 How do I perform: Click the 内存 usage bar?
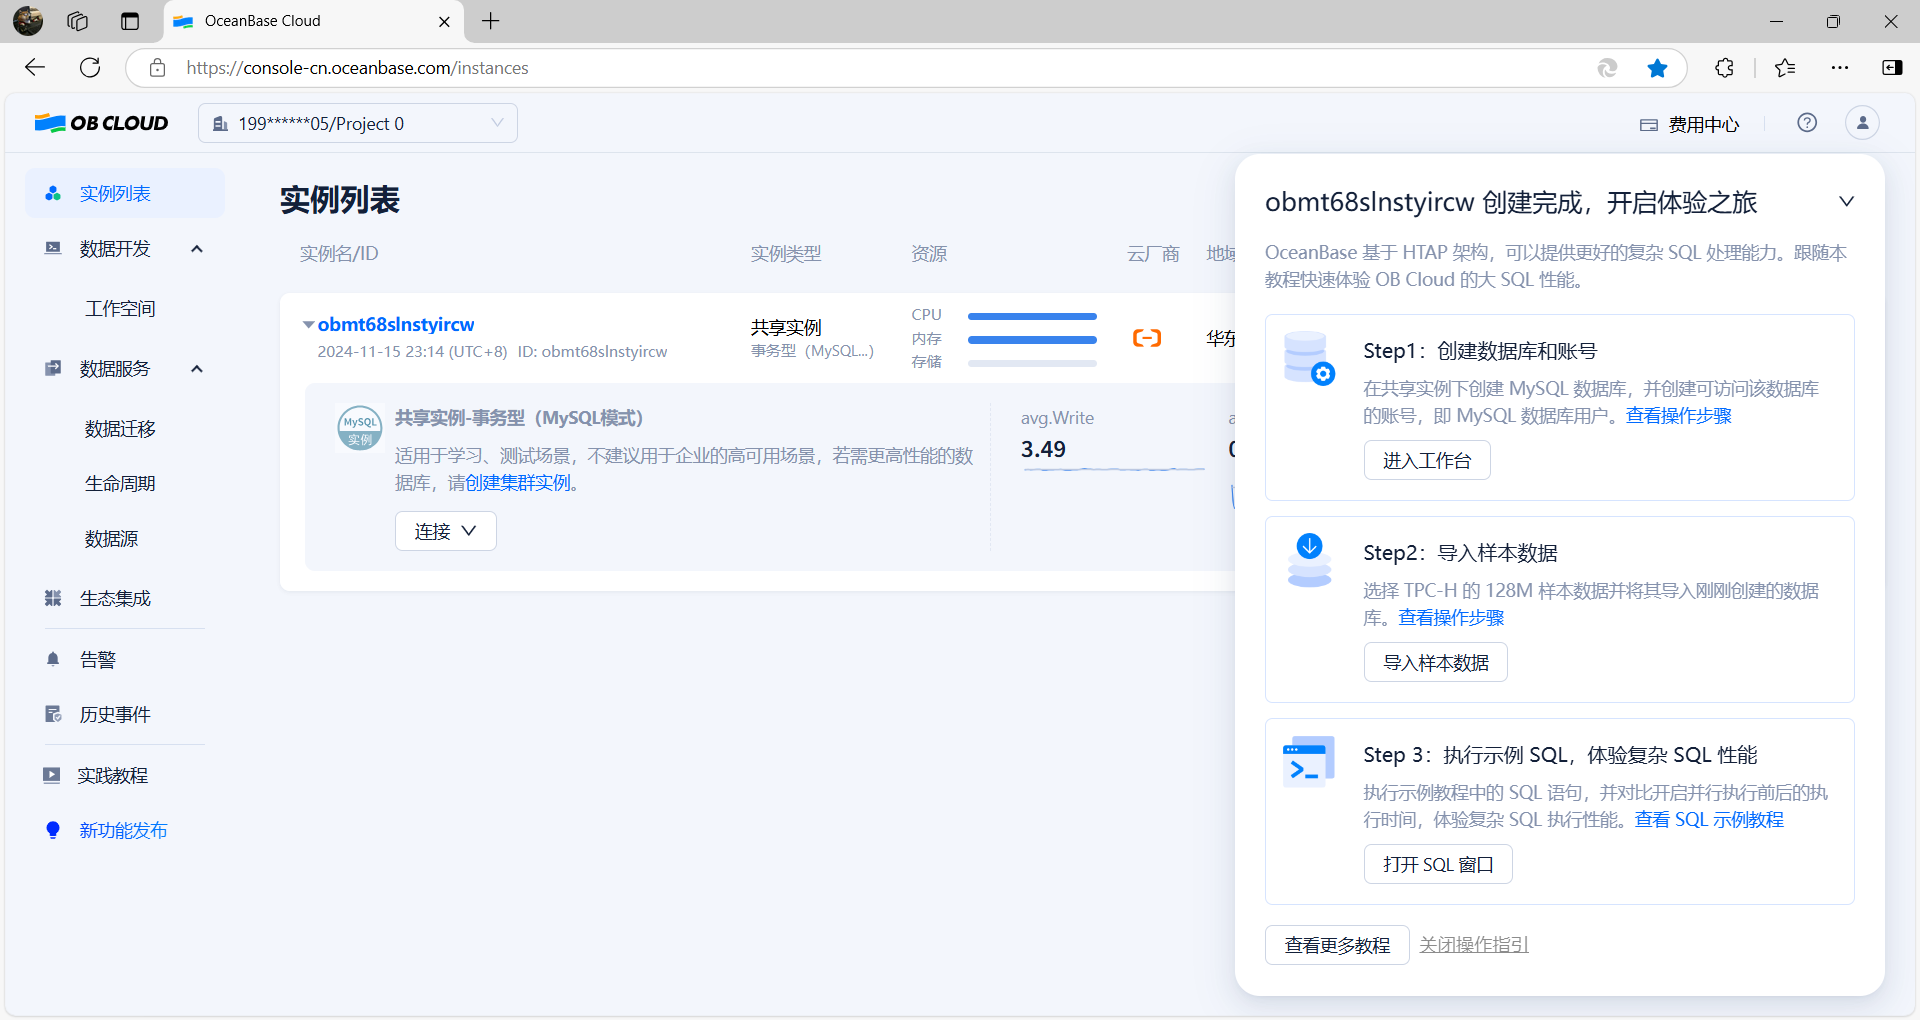pyautogui.click(x=1032, y=340)
